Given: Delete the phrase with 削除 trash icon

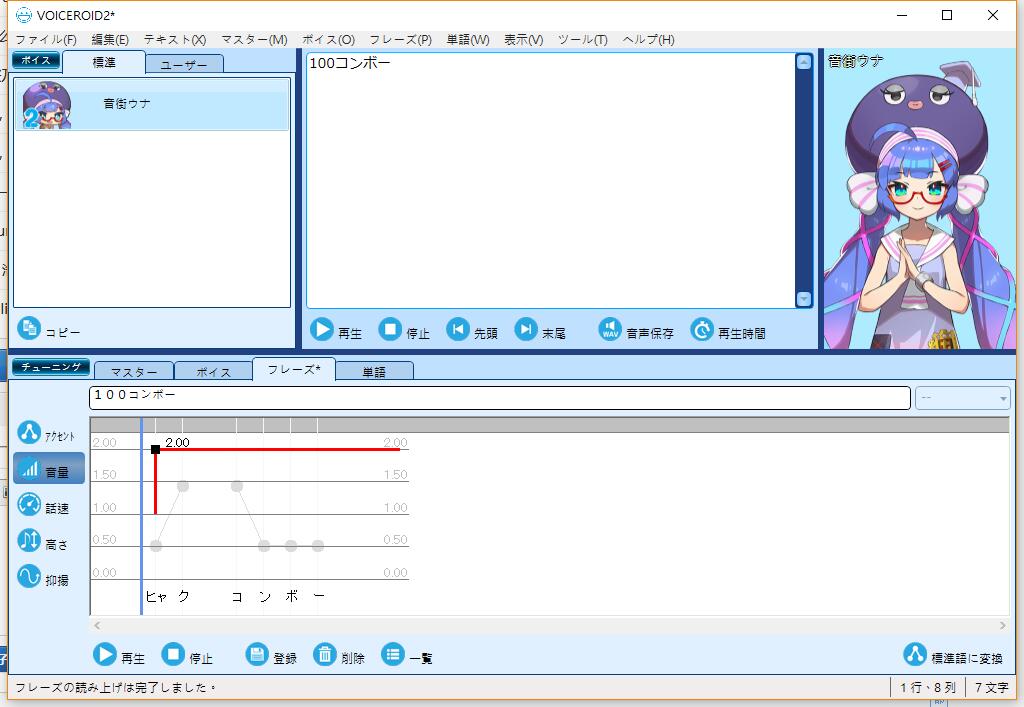Looking at the screenshot, I should tap(325, 655).
